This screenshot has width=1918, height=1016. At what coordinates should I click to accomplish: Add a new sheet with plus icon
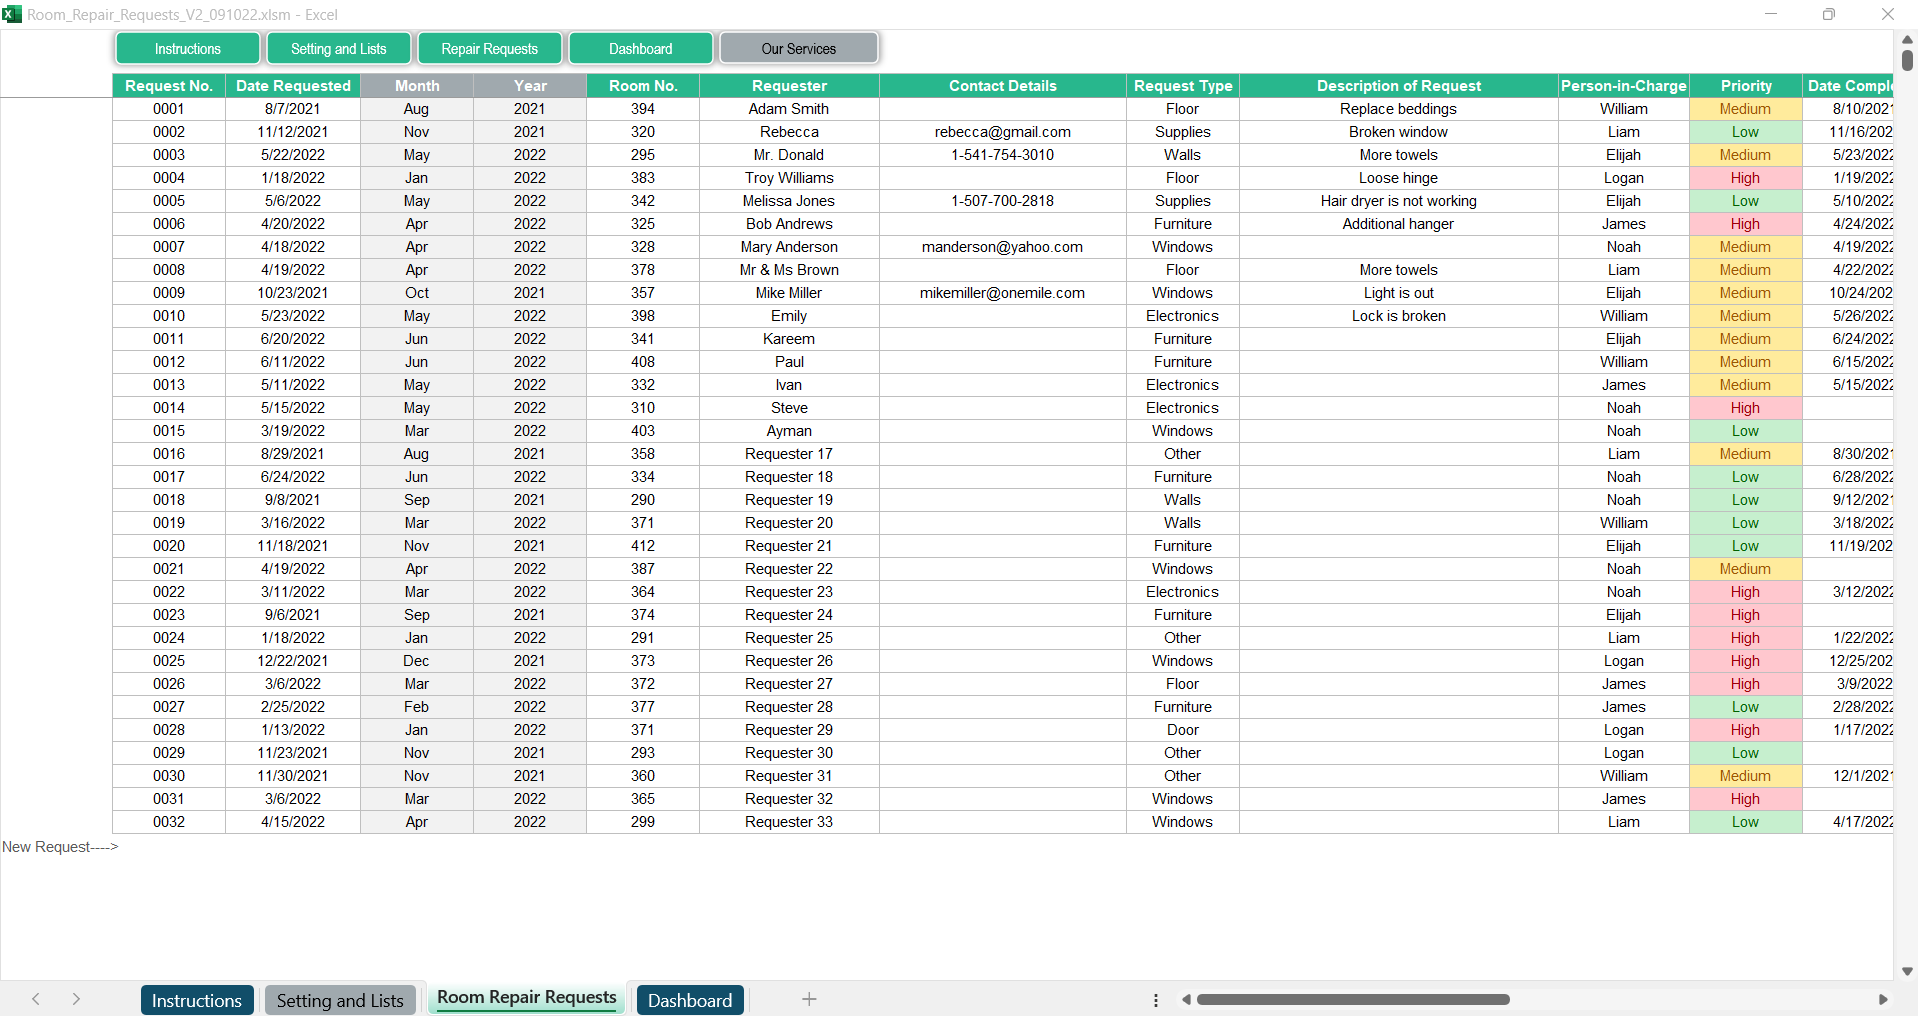pyautogui.click(x=809, y=999)
